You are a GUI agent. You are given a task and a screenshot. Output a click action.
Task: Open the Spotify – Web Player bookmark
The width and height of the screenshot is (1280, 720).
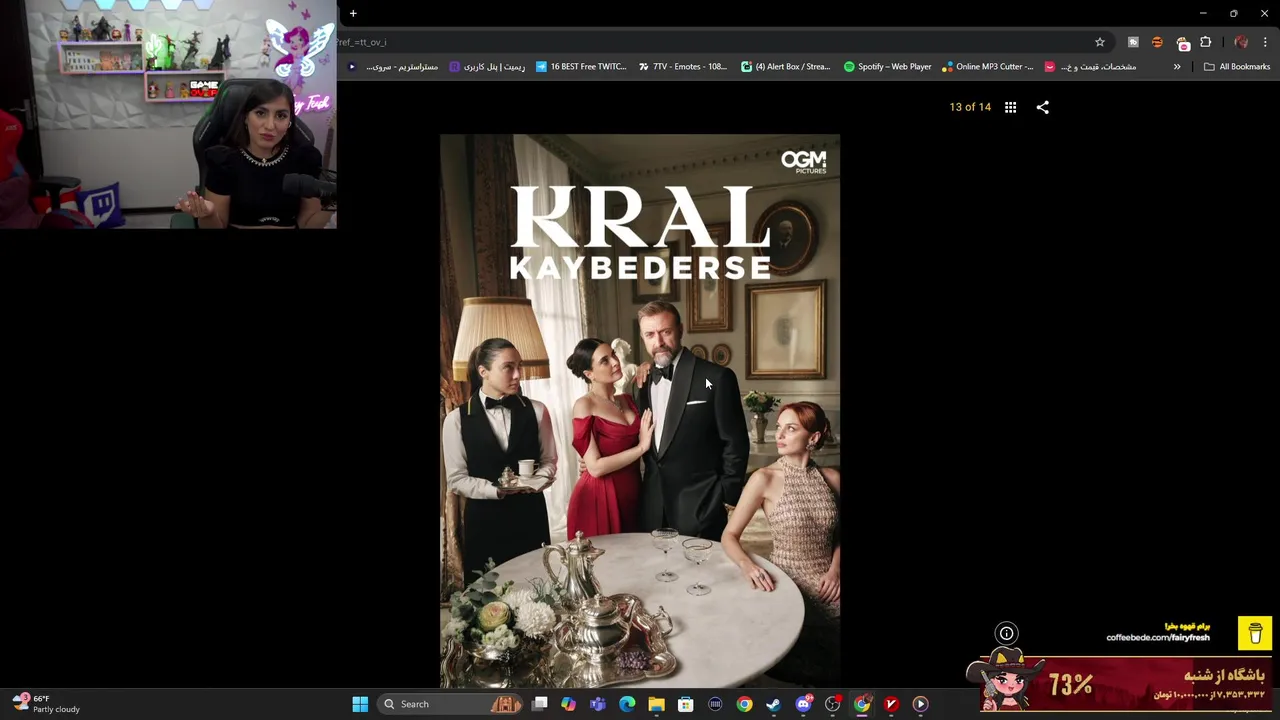pos(888,67)
